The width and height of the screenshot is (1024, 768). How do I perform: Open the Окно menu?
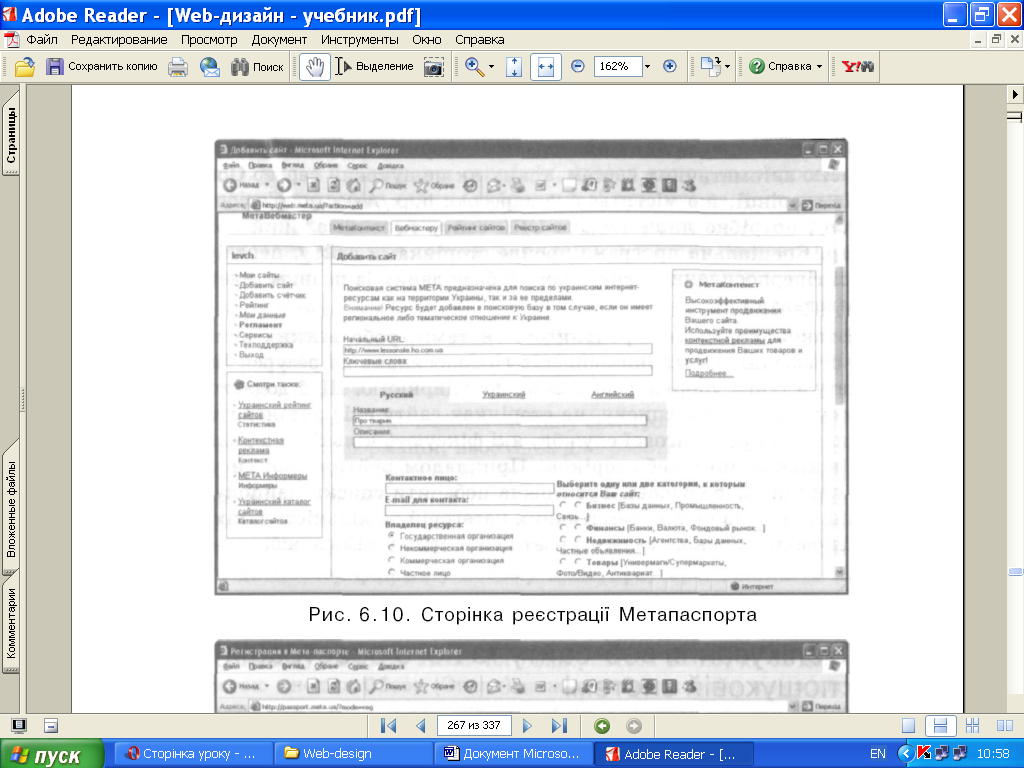coord(426,40)
